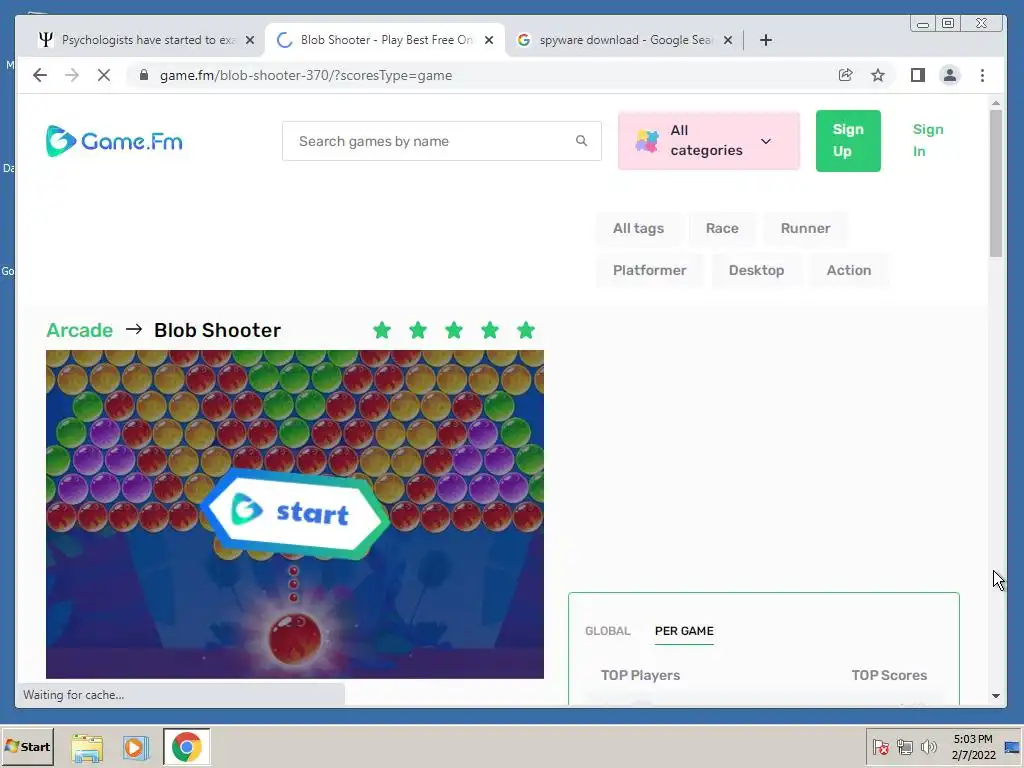This screenshot has width=1024, height=768.
Task: Click the Game.Fm logo
Action: [x=114, y=141]
